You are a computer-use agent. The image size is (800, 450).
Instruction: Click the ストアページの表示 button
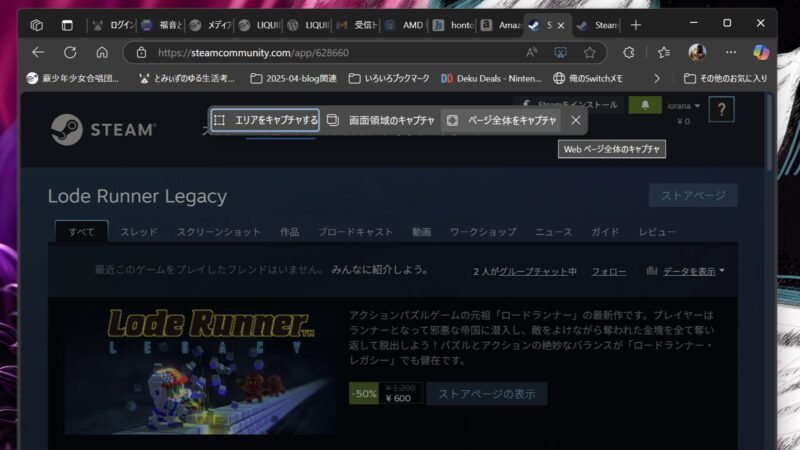coord(487,394)
